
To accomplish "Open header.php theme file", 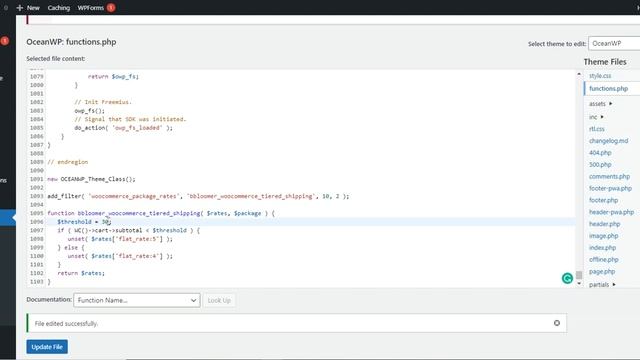I will coord(604,224).
